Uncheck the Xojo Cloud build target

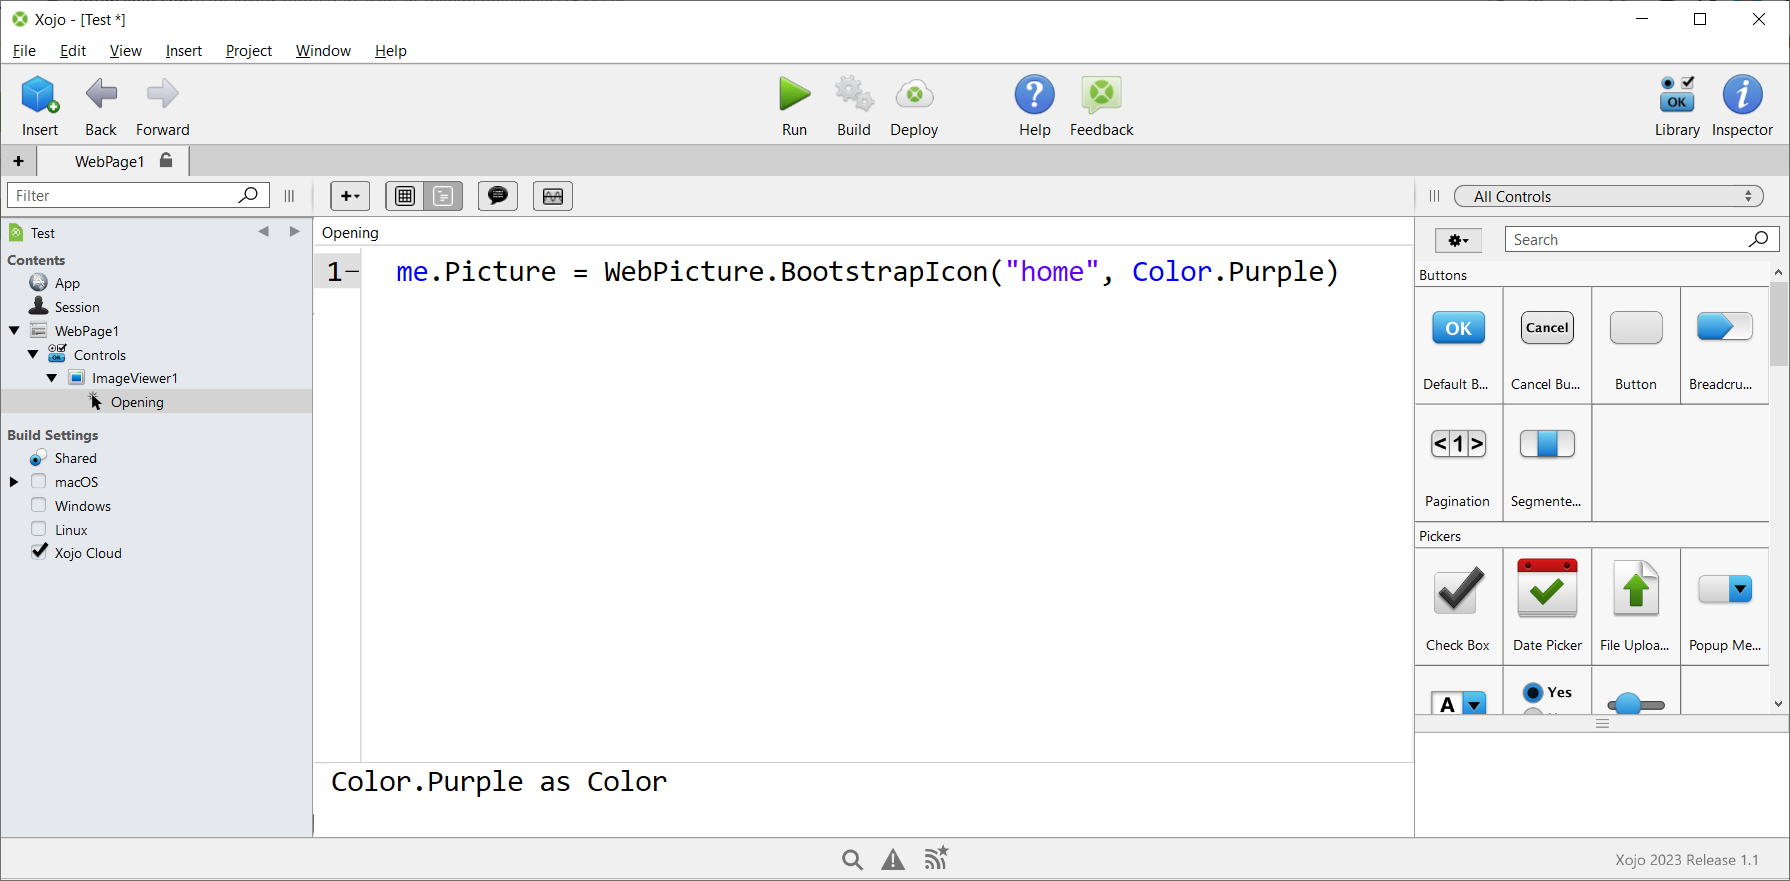[x=39, y=552]
